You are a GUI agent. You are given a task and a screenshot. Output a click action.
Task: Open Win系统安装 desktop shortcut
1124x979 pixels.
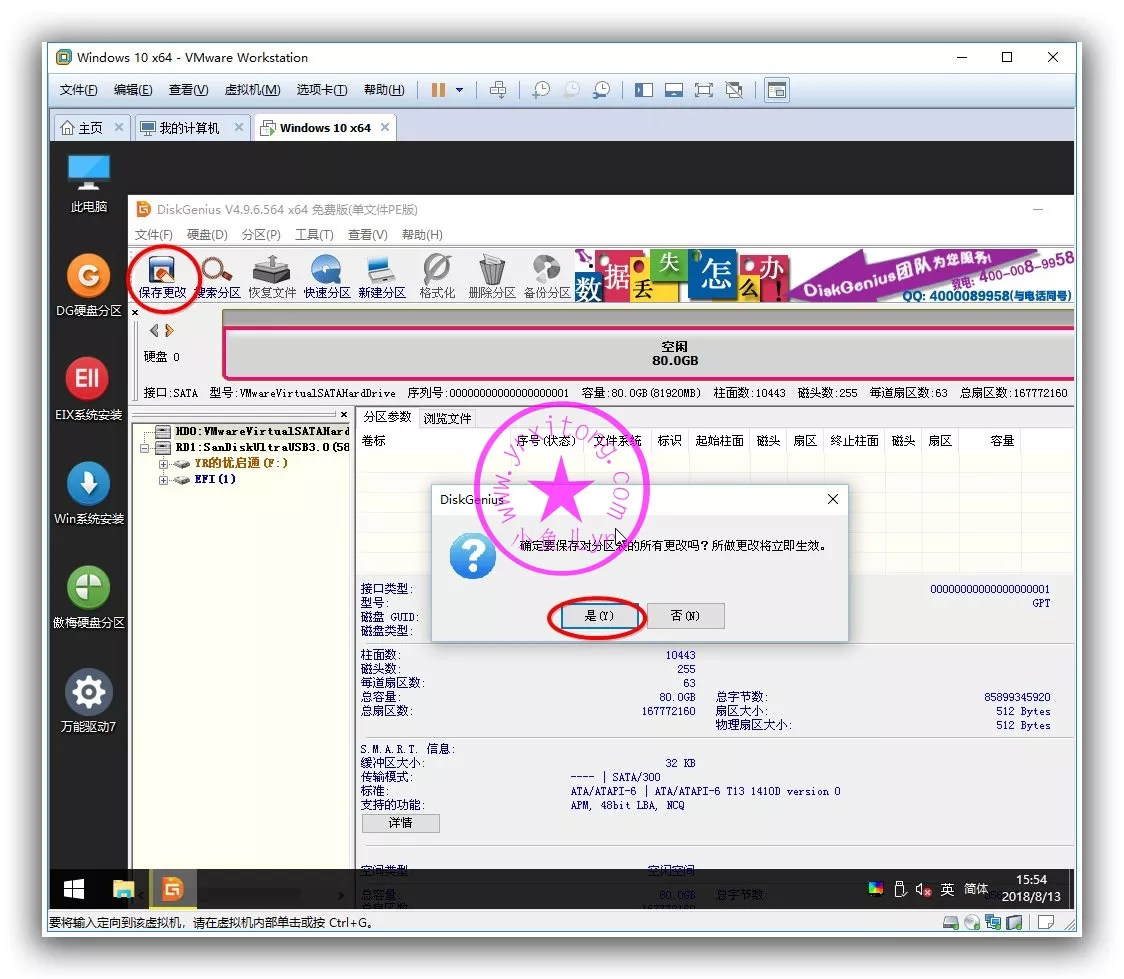click(89, 493)
